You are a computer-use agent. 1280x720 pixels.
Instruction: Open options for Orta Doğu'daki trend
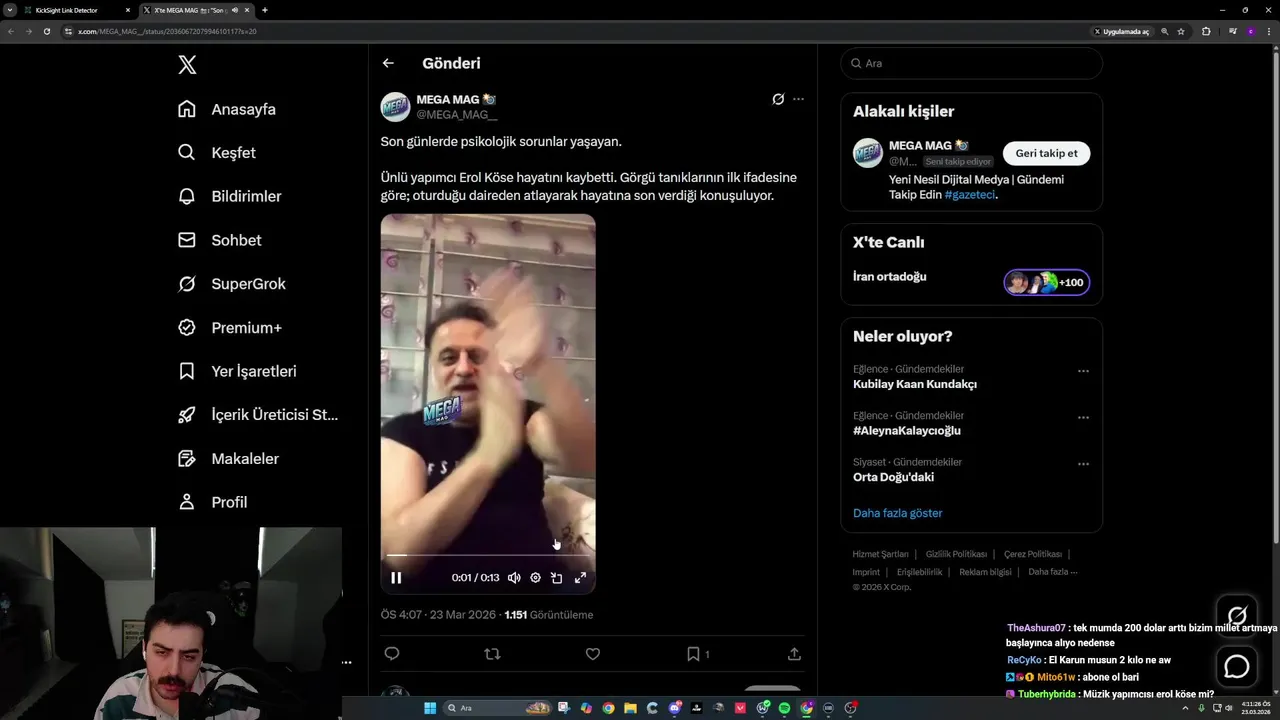pyautogui.click(x=1083, y=464)
